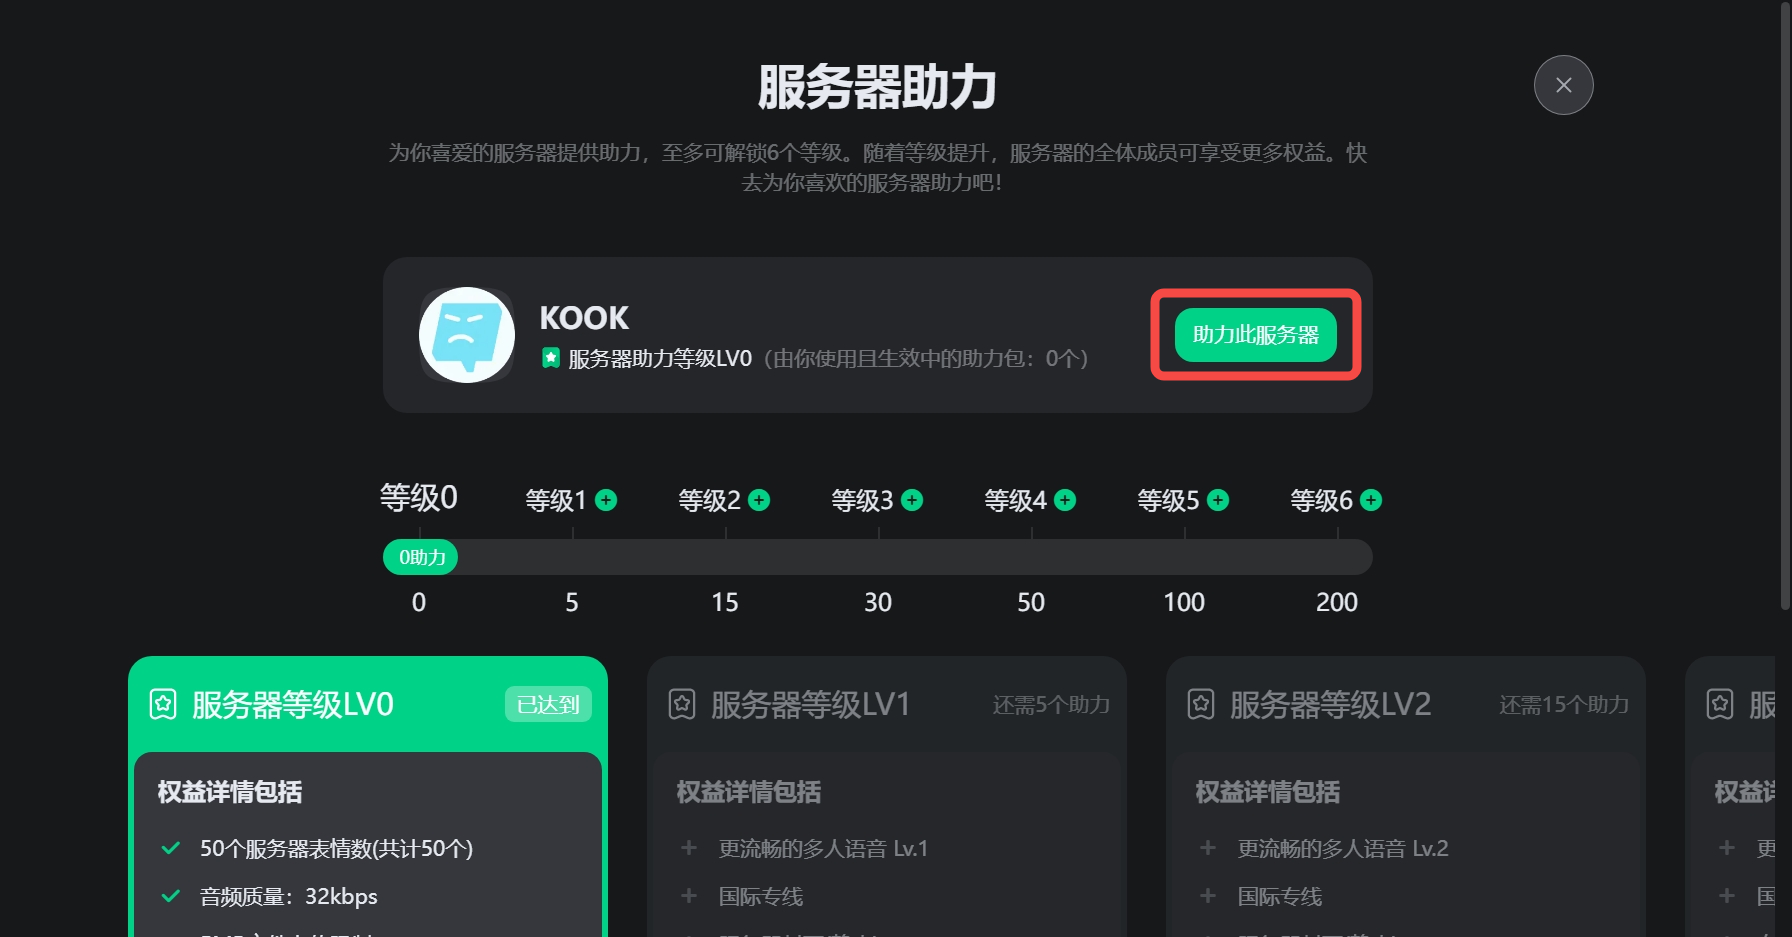
Task: Click the 助力此服务器 green button
Action: [1255, 335]
